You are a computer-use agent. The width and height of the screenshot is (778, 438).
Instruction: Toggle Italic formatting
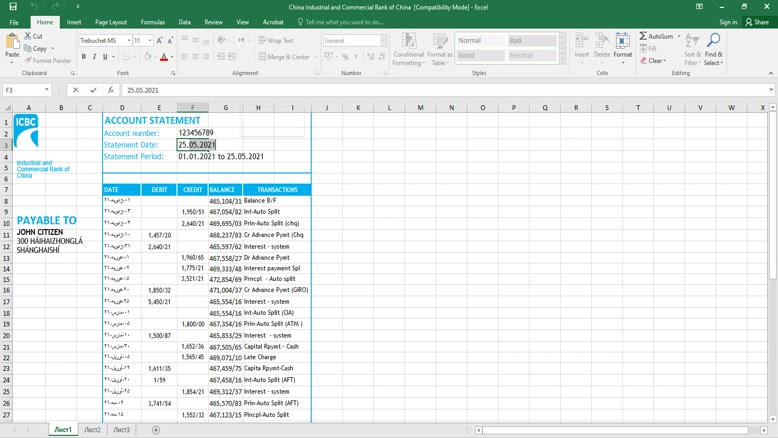(x=94, y=57)
